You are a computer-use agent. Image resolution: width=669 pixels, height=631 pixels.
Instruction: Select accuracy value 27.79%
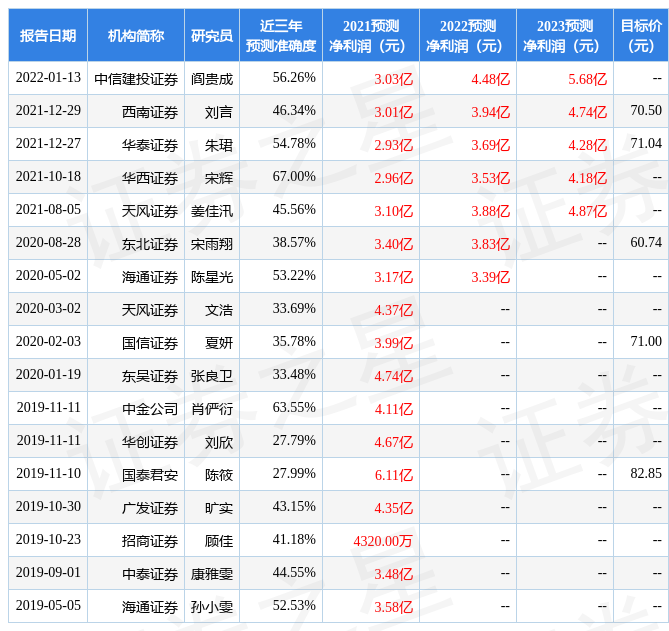coord(294,440)
